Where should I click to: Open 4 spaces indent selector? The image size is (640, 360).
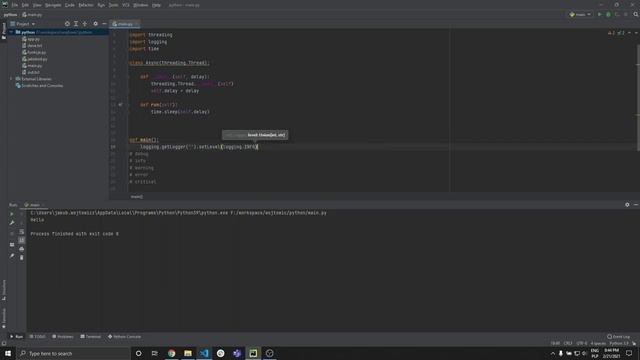click(598, 344)
